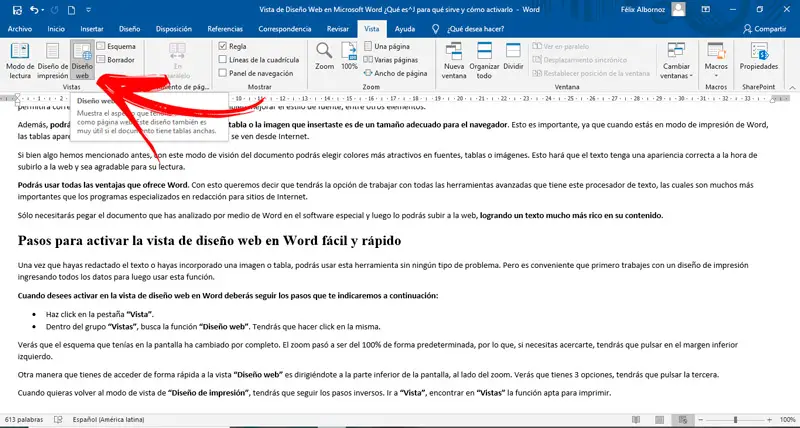Open the Disposición tab
The image size is (800, 428).
click(174, 29)
